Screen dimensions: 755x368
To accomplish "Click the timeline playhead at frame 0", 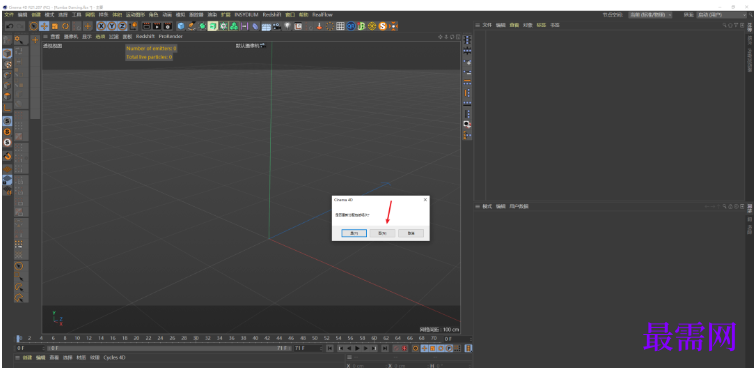I will [x=18, y=339].
